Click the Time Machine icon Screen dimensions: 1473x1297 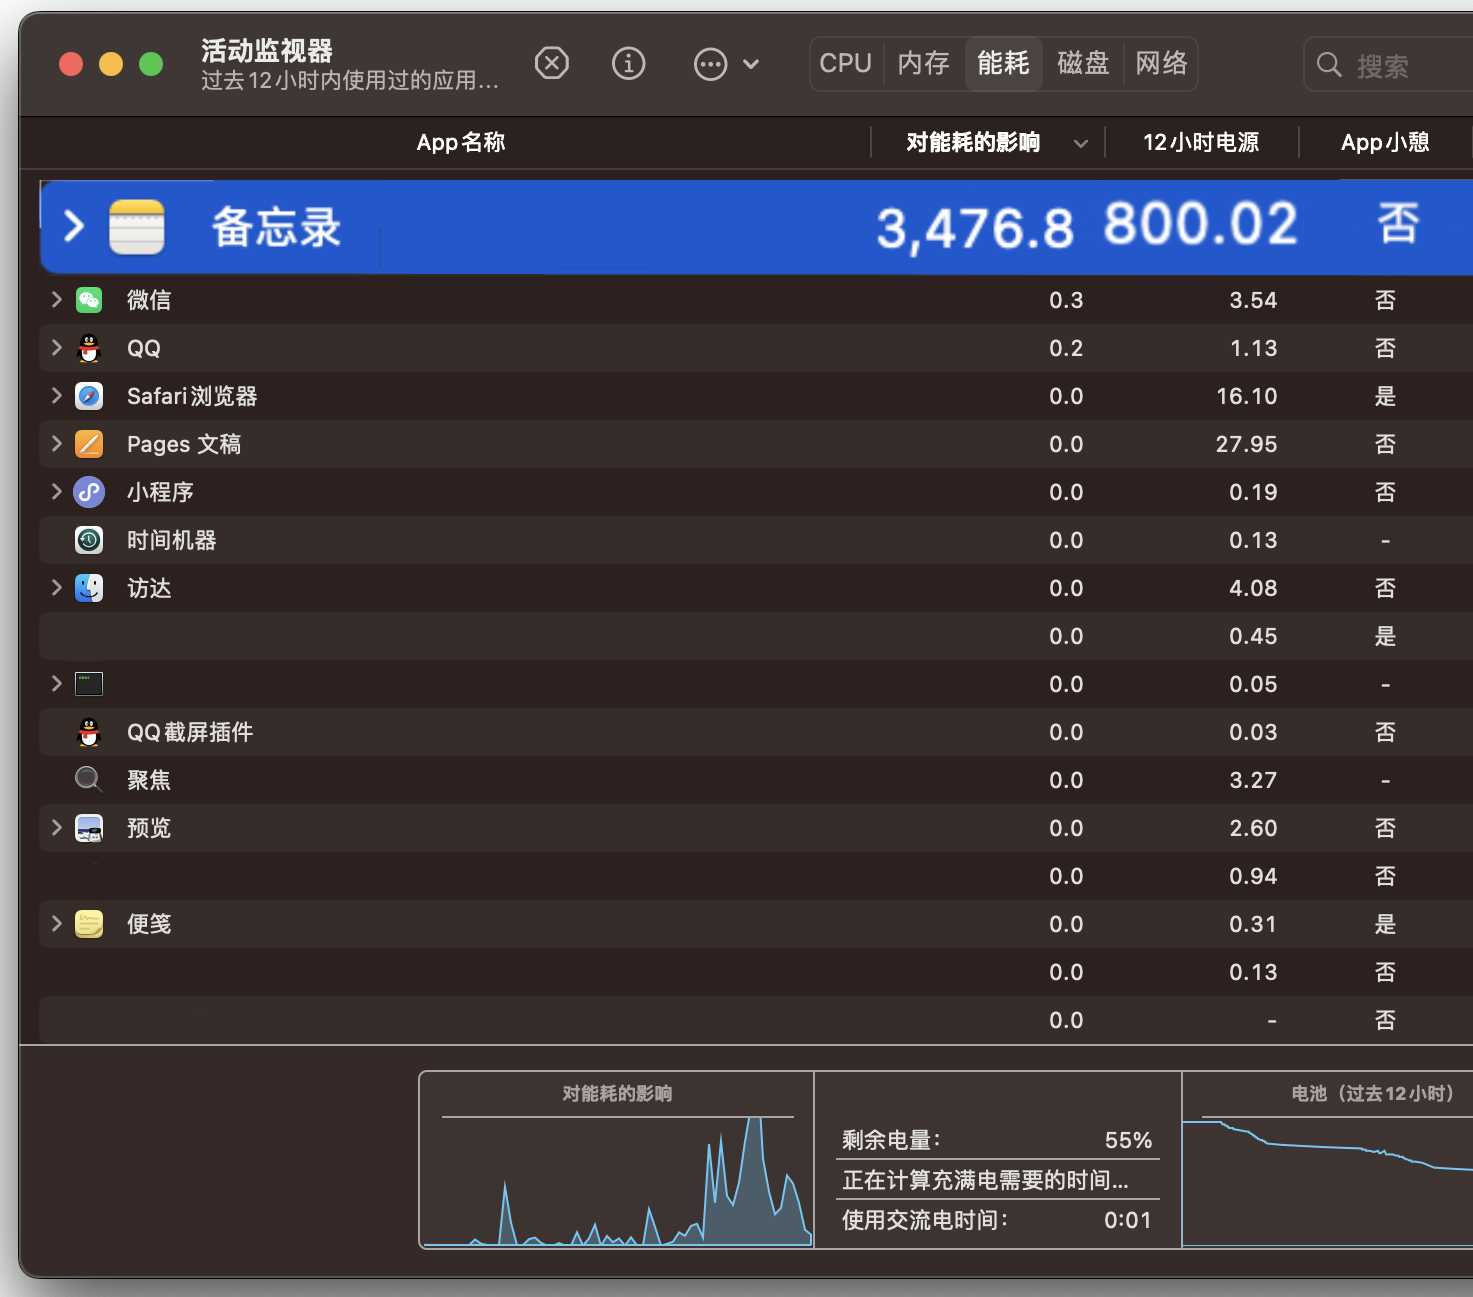click(89, 540)
